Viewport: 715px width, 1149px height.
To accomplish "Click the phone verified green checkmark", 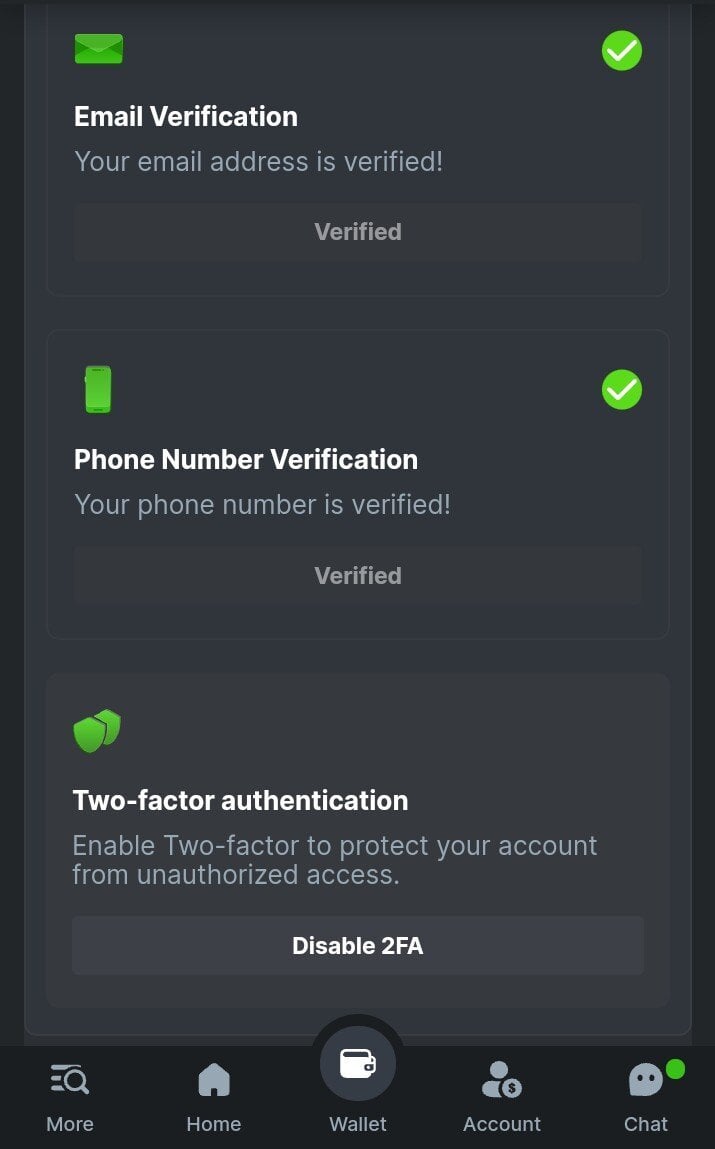I will click(622, 390).
